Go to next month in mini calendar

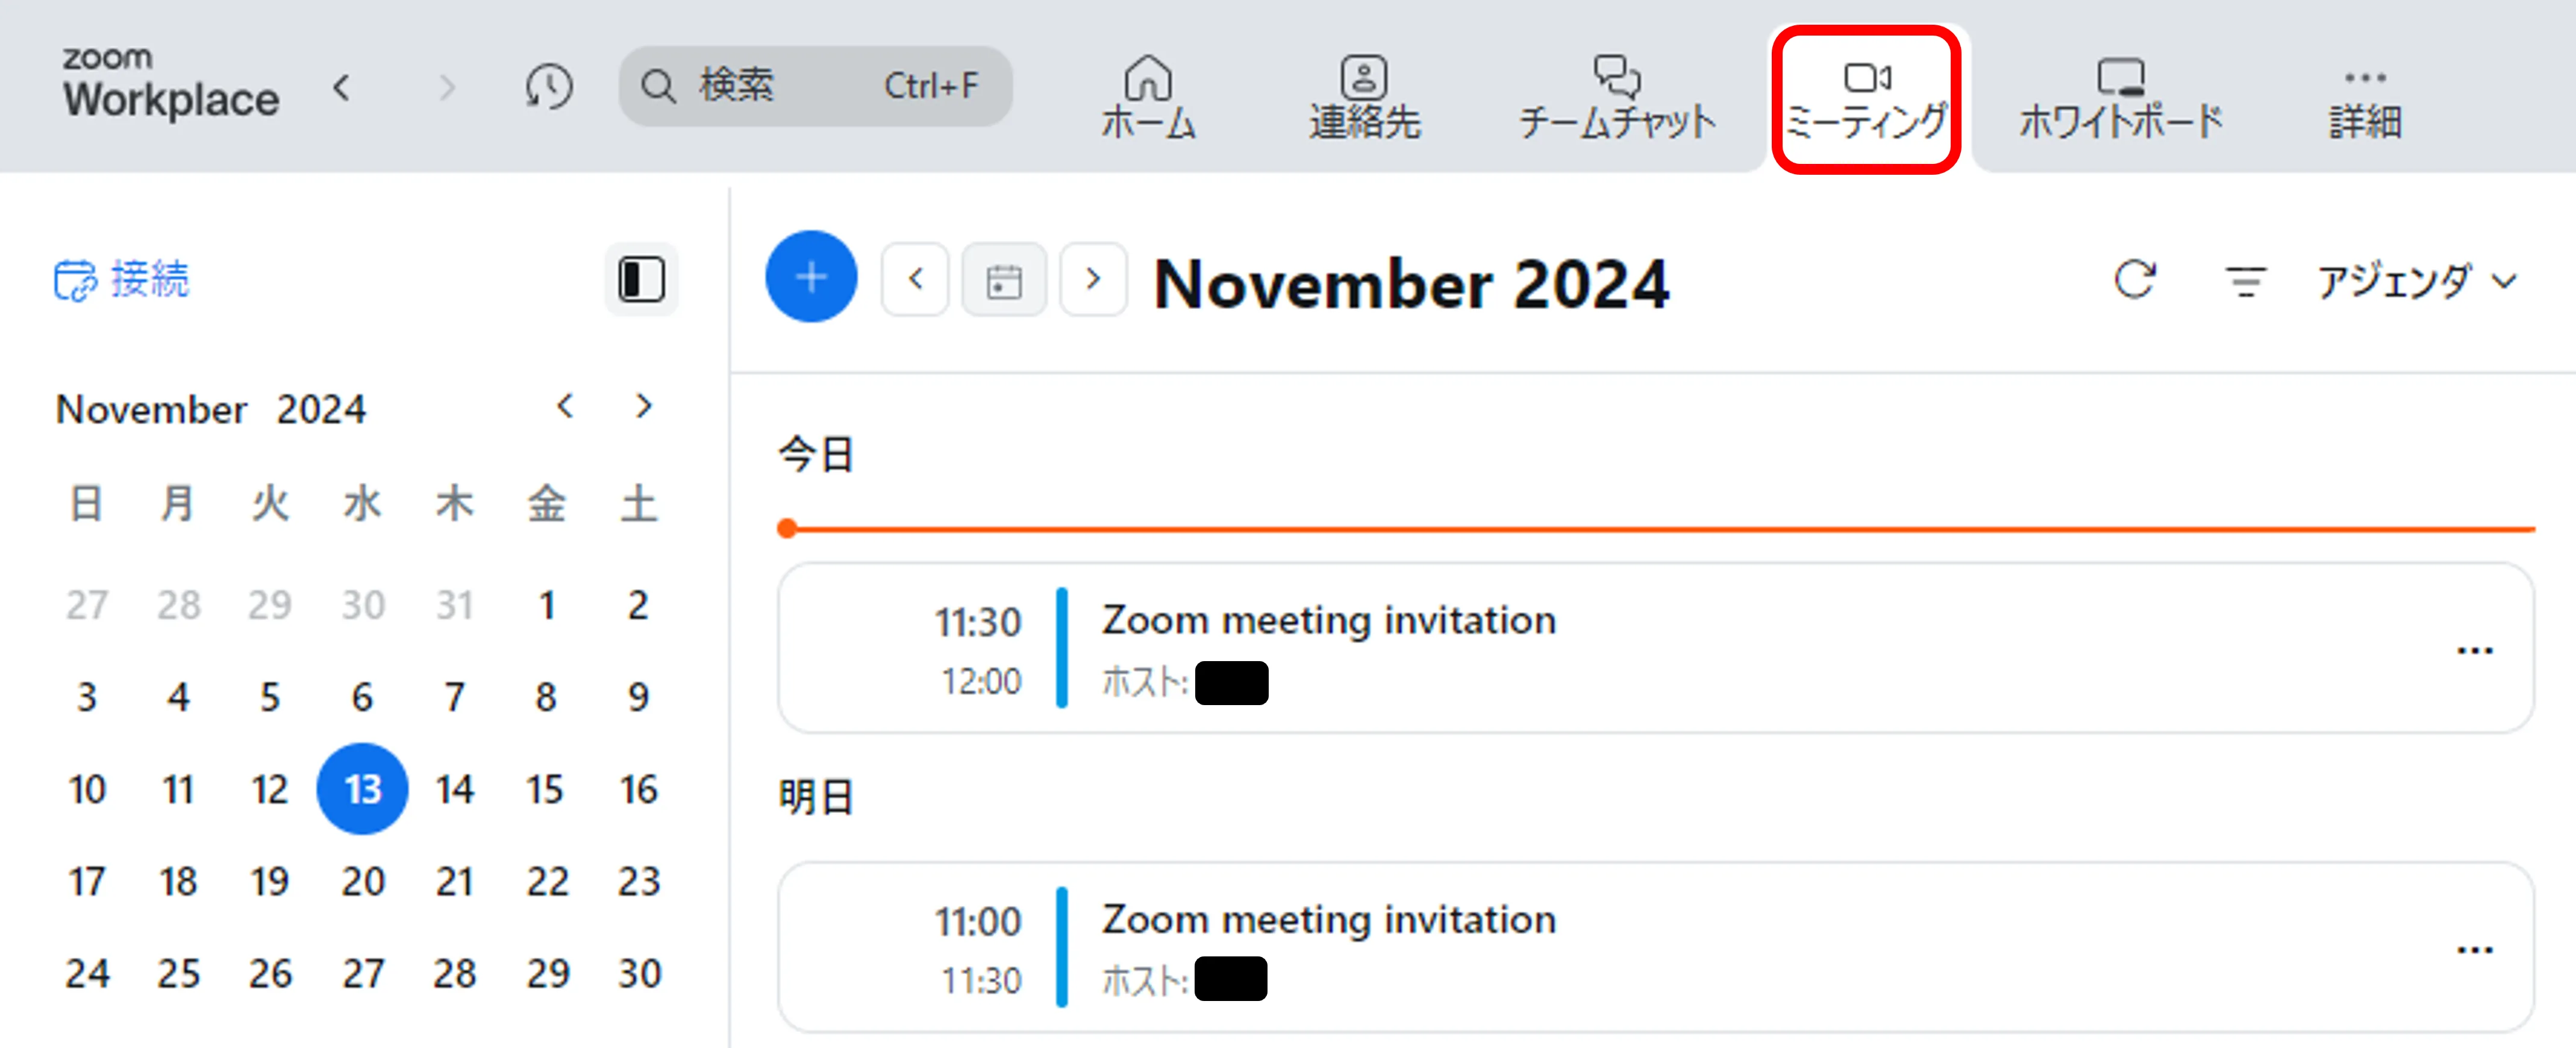pos(644,406)
